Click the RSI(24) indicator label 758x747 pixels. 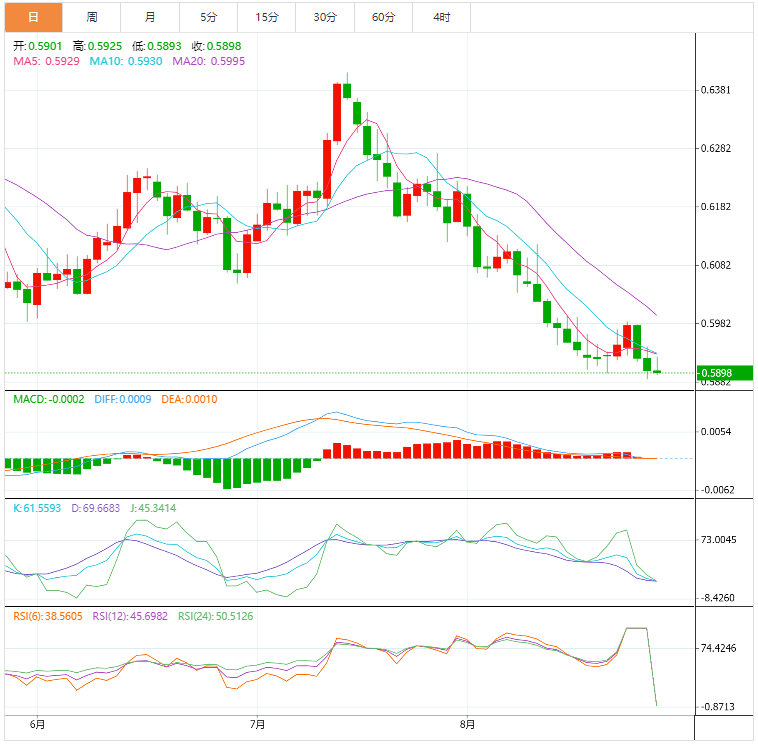point(216,616)
